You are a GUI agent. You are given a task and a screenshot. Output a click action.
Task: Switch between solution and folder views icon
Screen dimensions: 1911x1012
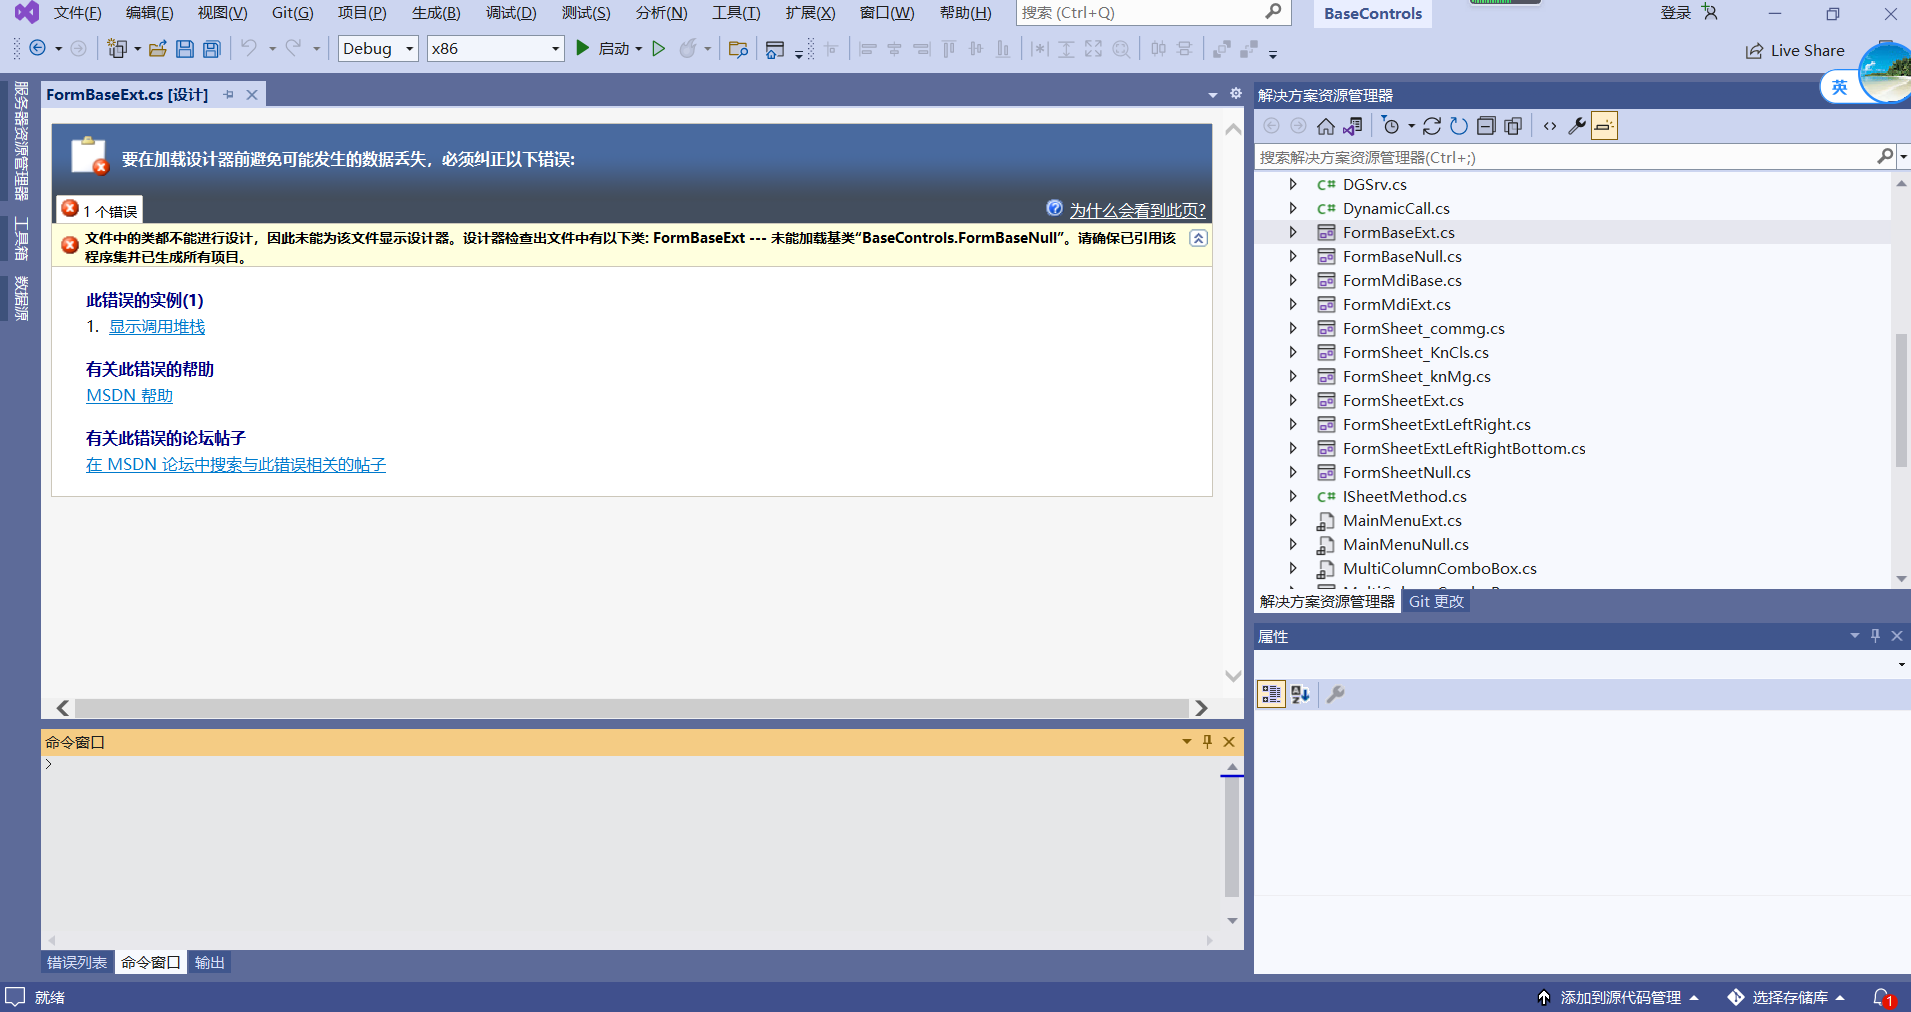point(1353,126)
